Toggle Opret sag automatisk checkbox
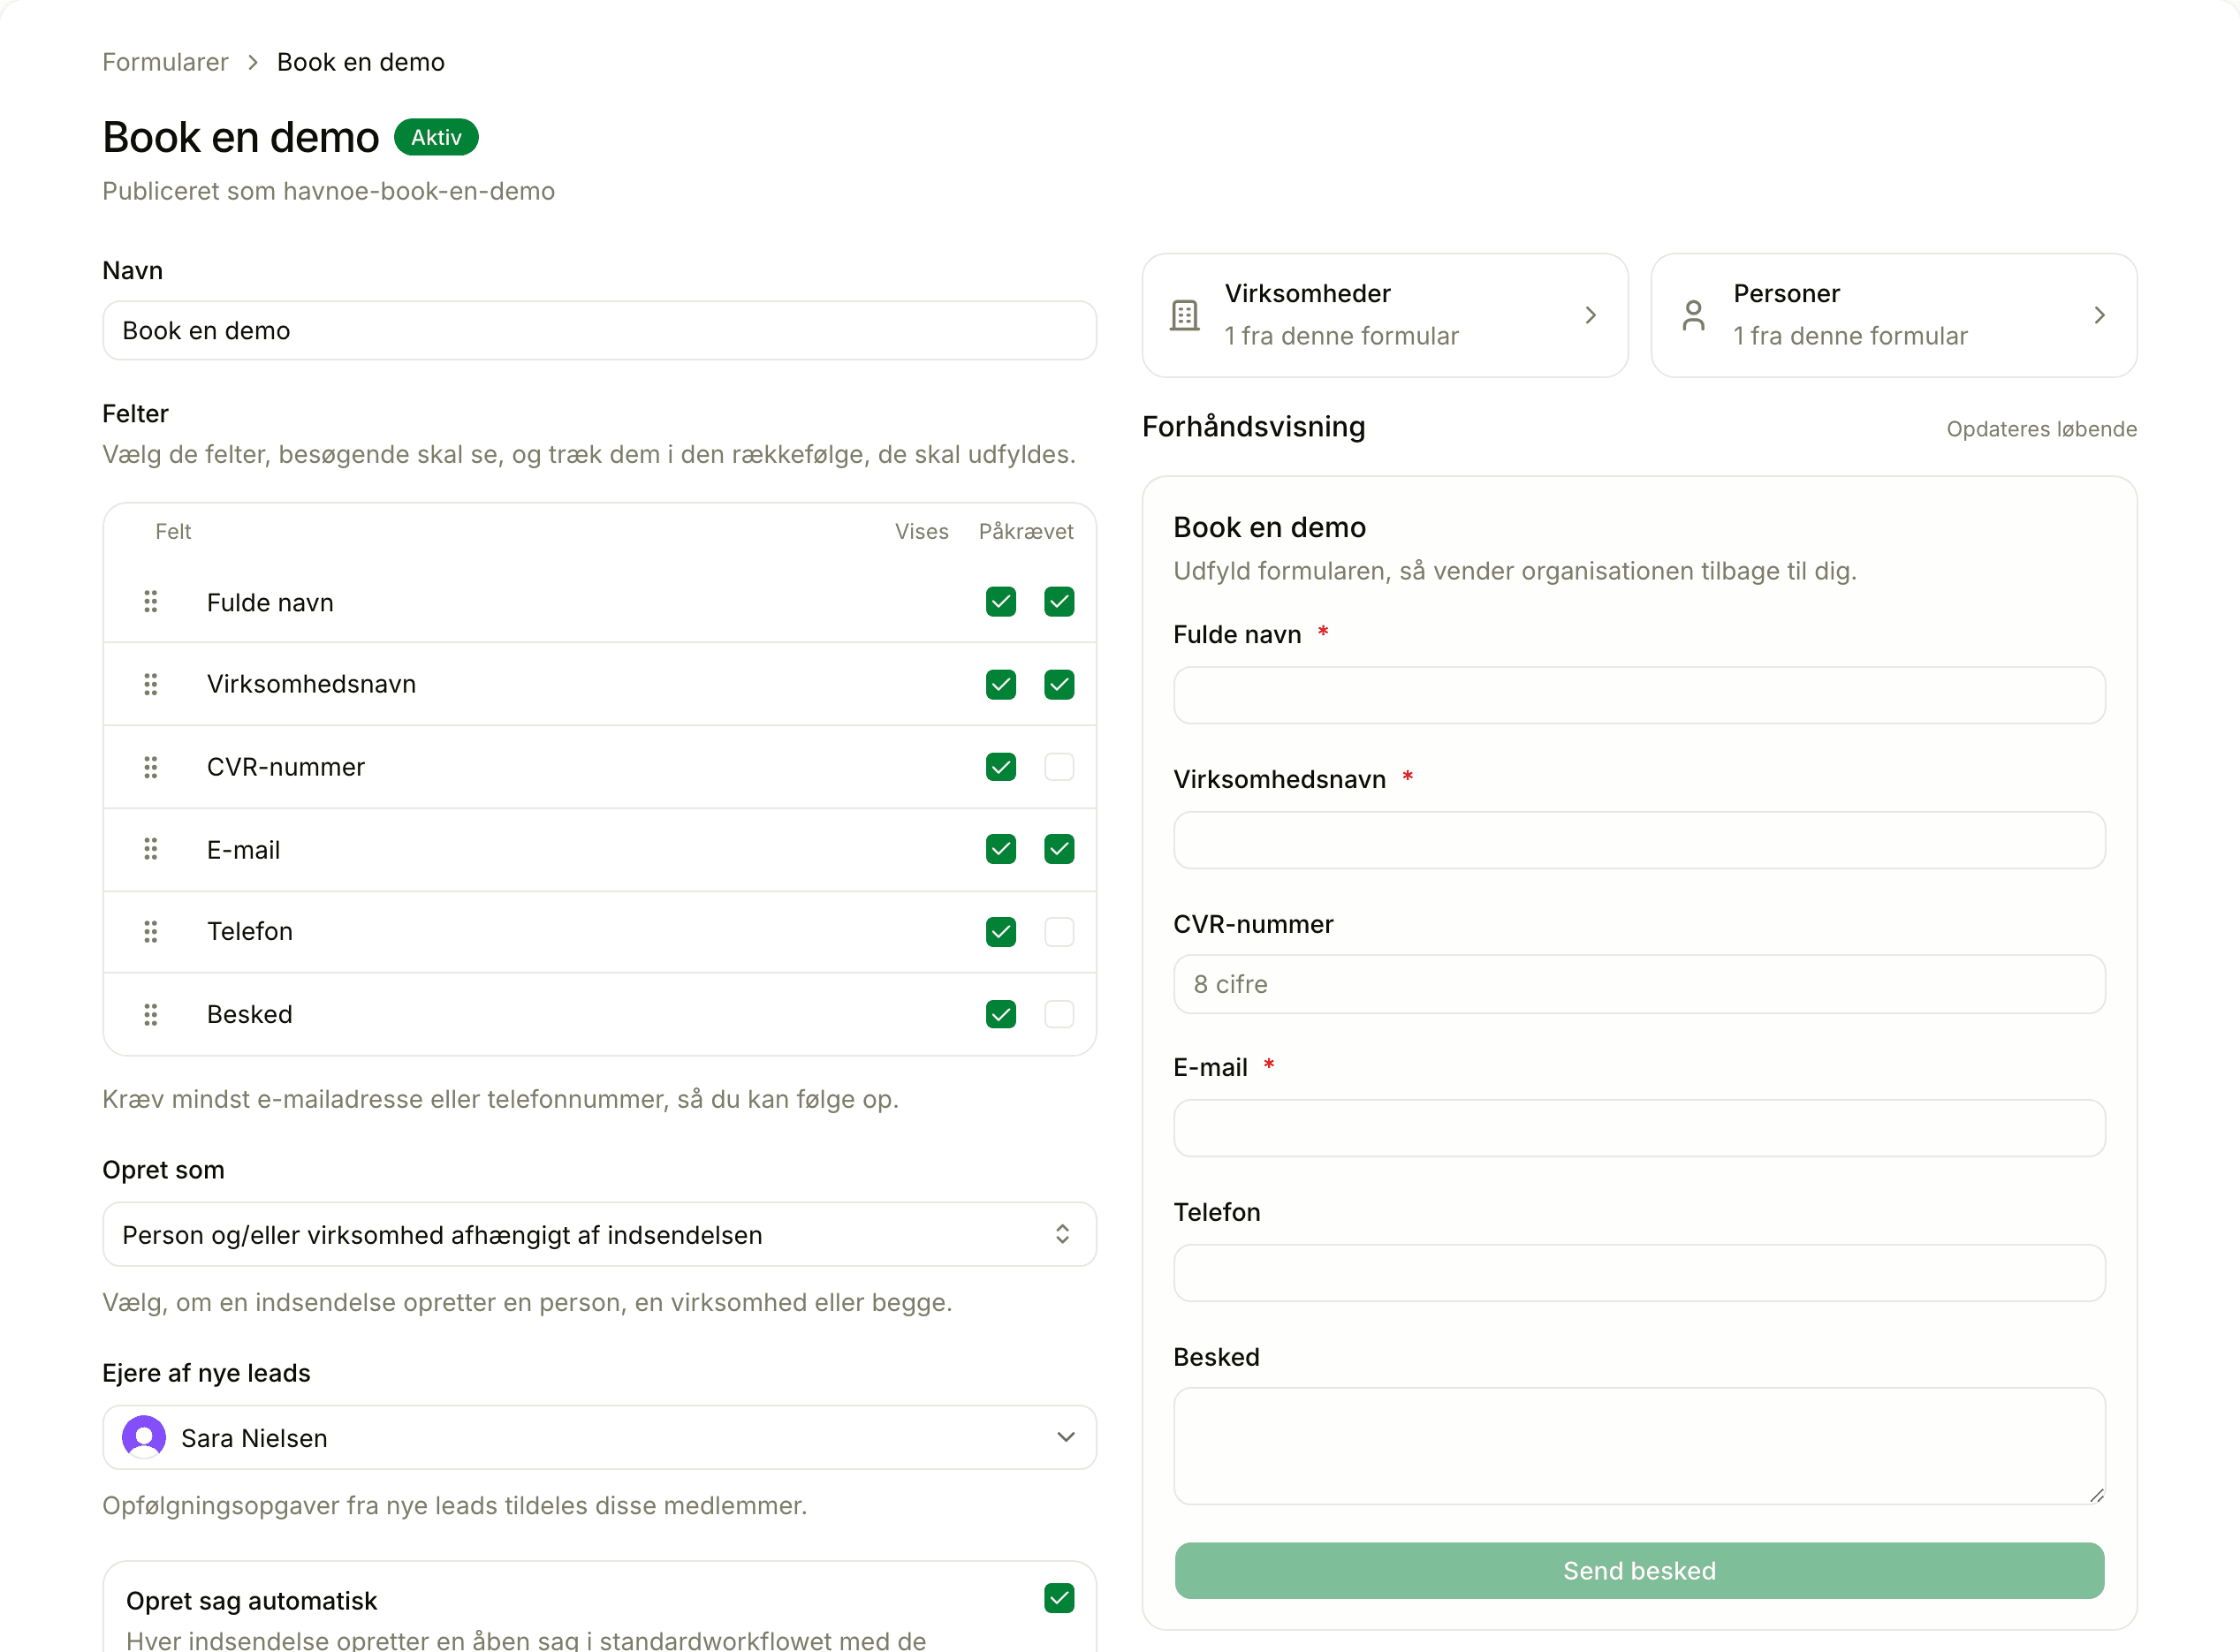2240x1652 pixels. pyautogui.click(x=1059, y=1598)
